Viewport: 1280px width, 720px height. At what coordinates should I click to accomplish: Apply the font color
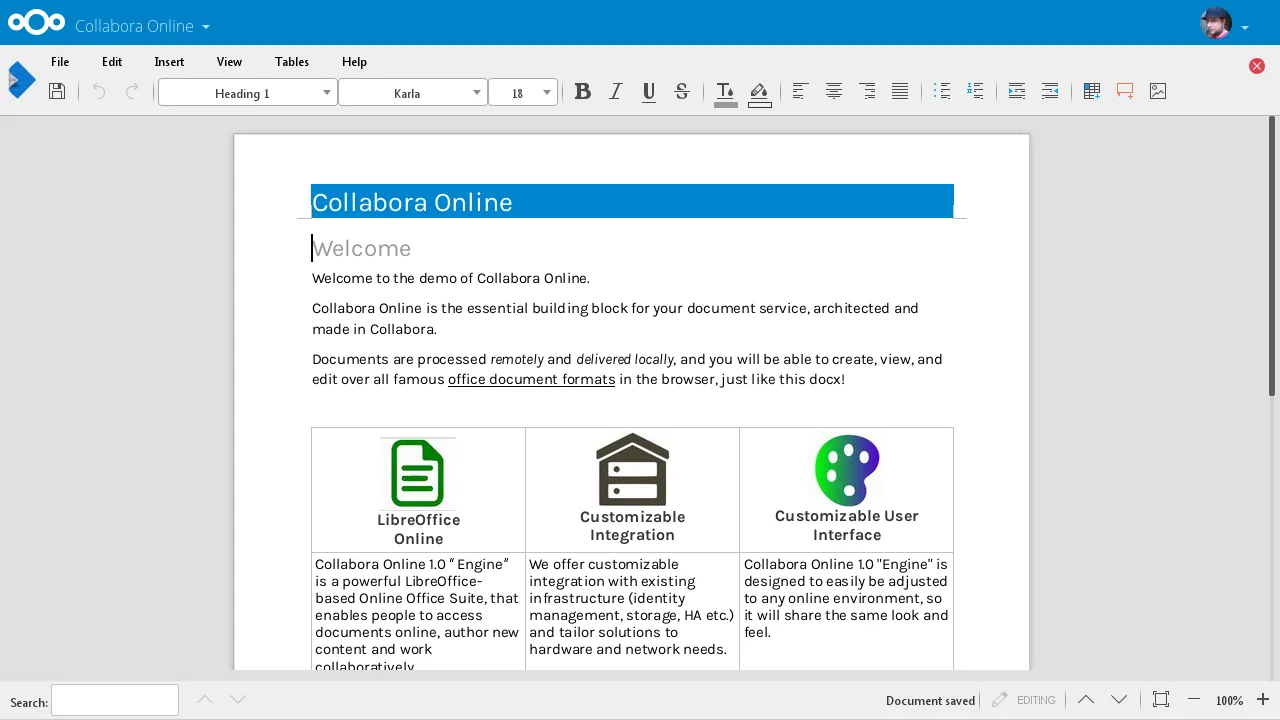click(x=726, y=94)
